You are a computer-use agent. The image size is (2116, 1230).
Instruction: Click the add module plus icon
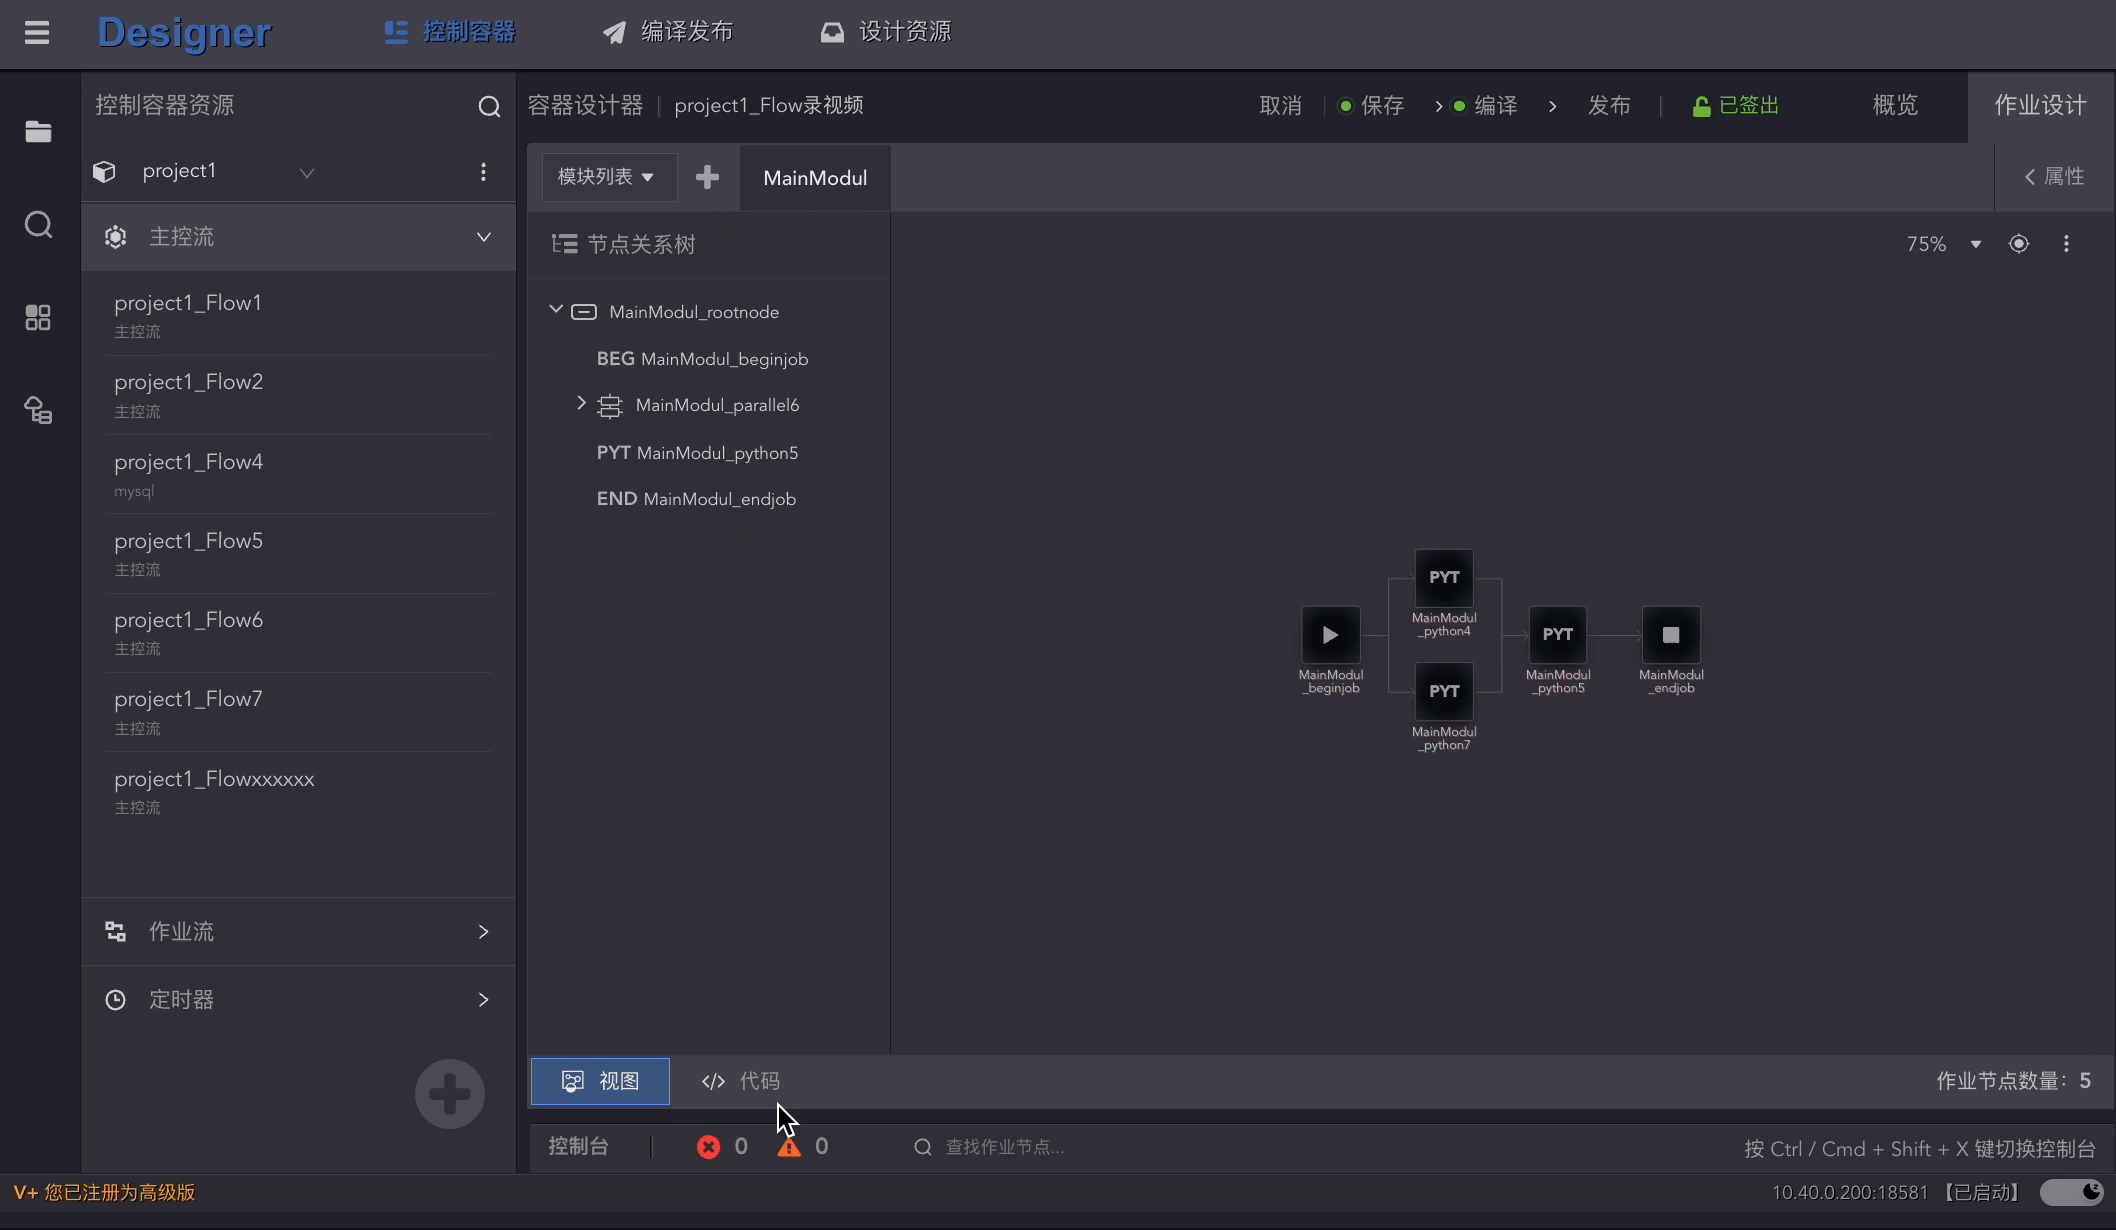click(x=707, y=177)
